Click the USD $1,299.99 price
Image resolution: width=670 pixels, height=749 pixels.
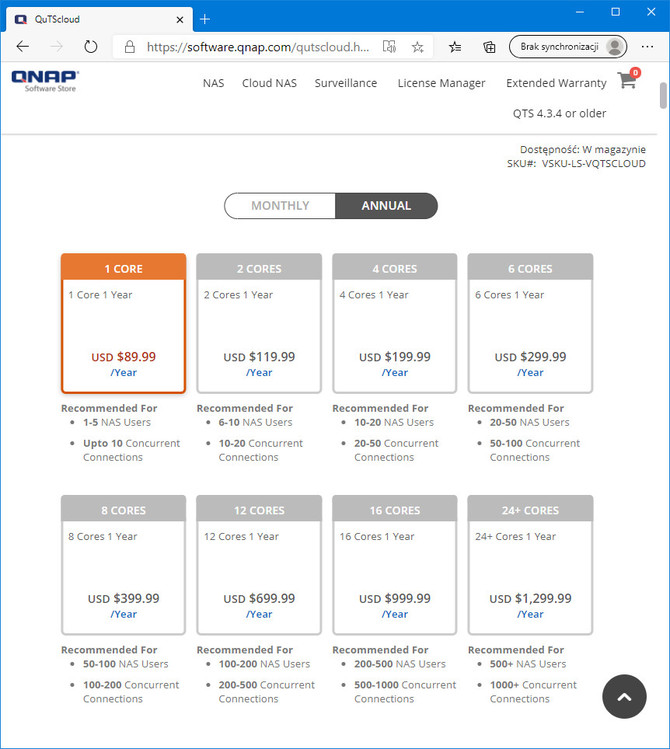coord(530,599)
